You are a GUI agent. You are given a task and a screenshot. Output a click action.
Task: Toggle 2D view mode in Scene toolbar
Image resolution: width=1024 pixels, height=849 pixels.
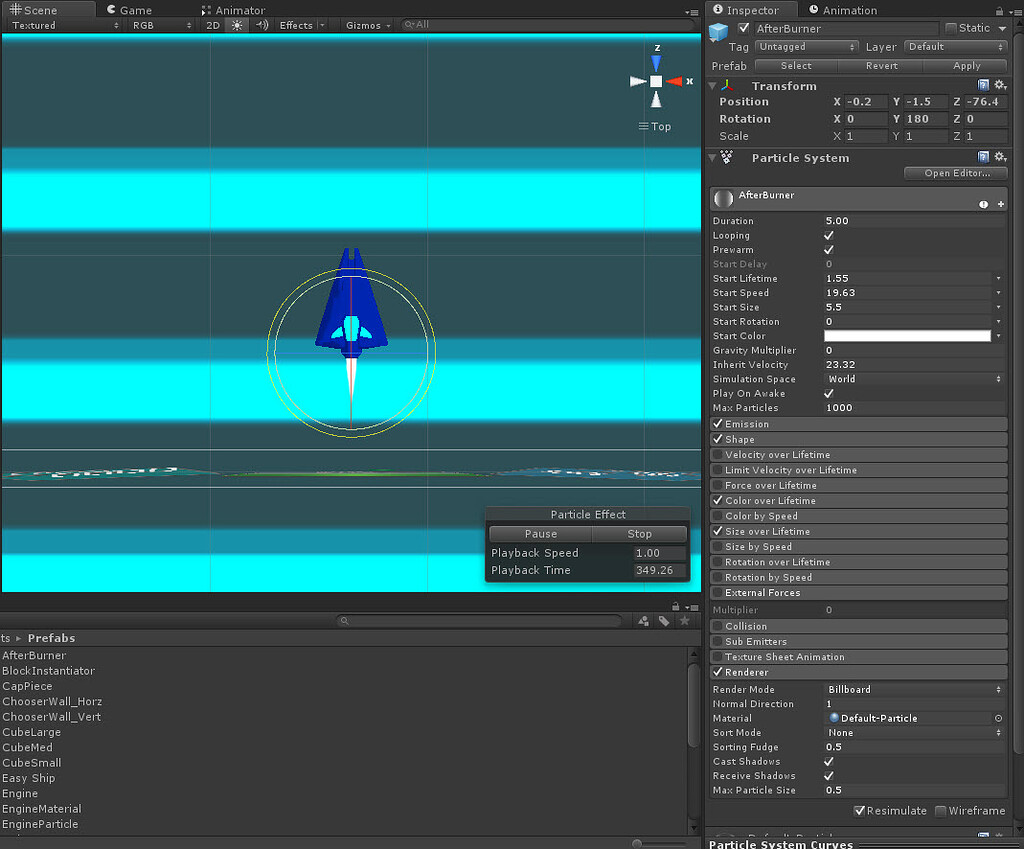[213, 25]
